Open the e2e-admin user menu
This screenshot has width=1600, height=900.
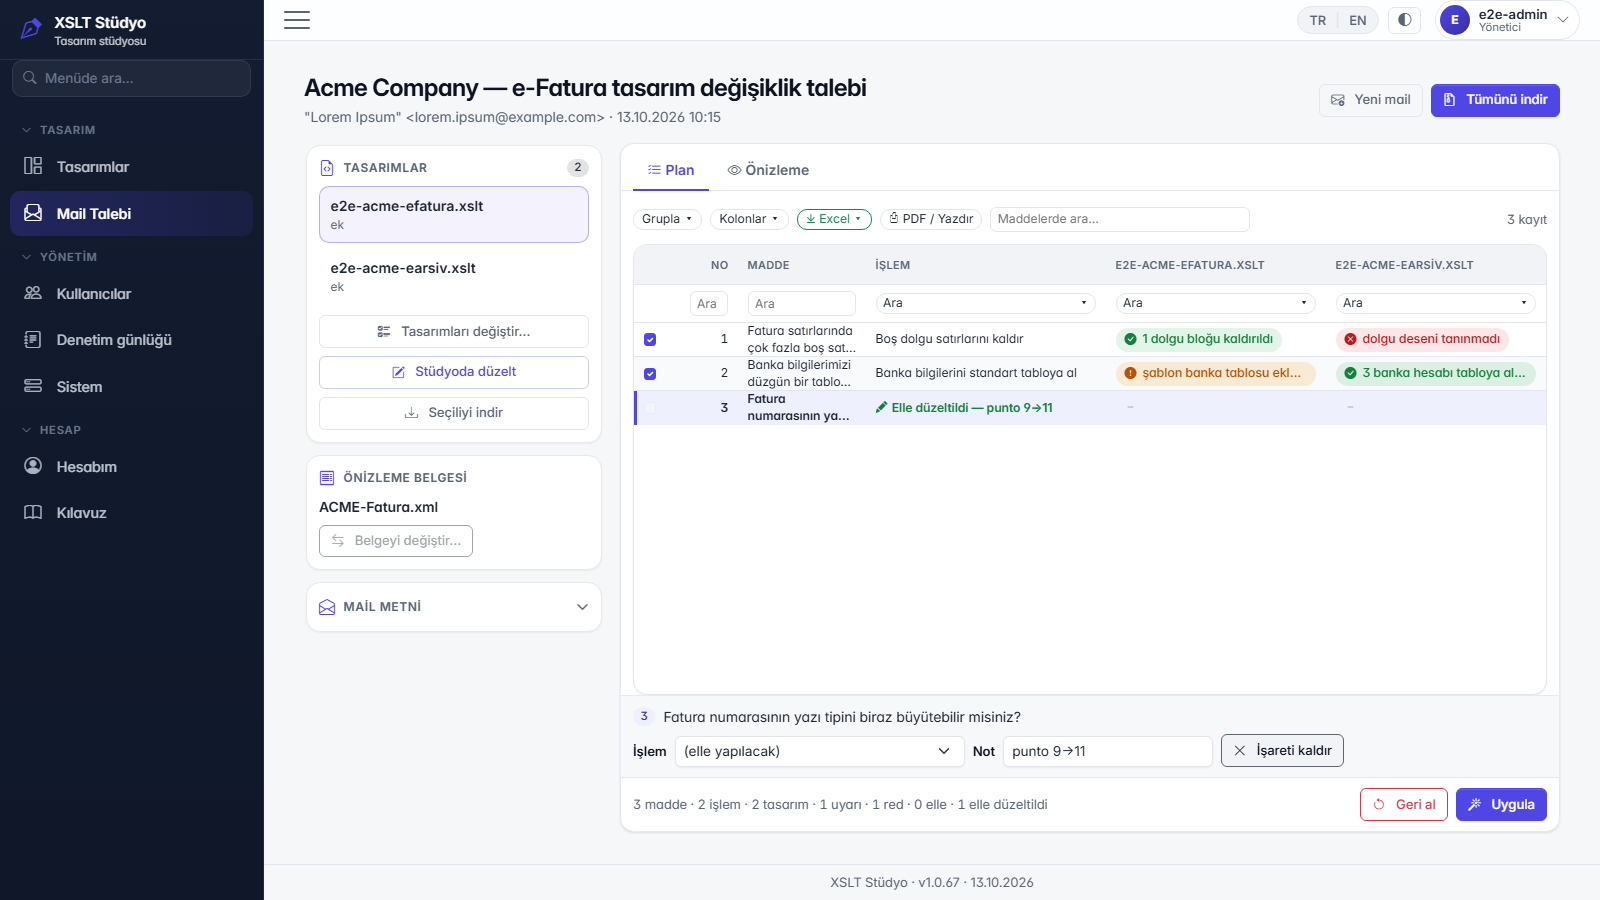tap(1508, 20)
